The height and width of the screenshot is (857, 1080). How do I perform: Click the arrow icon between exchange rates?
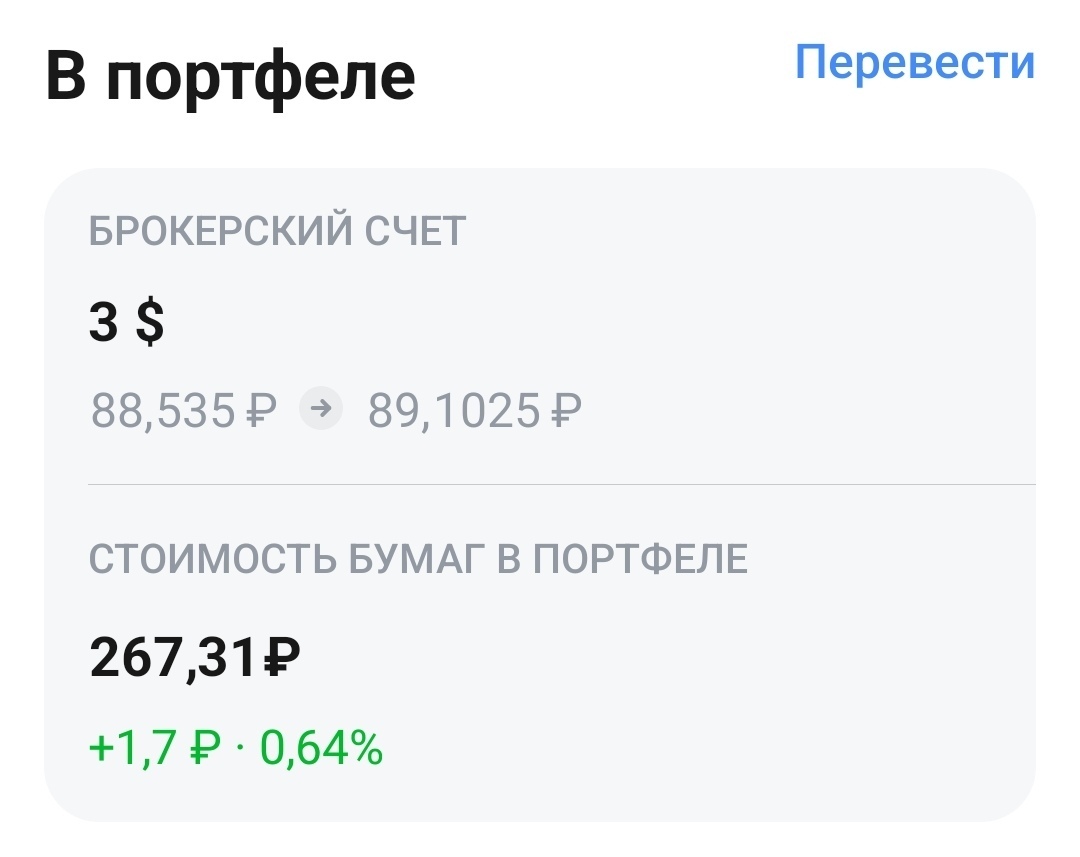tap(322, 408)
